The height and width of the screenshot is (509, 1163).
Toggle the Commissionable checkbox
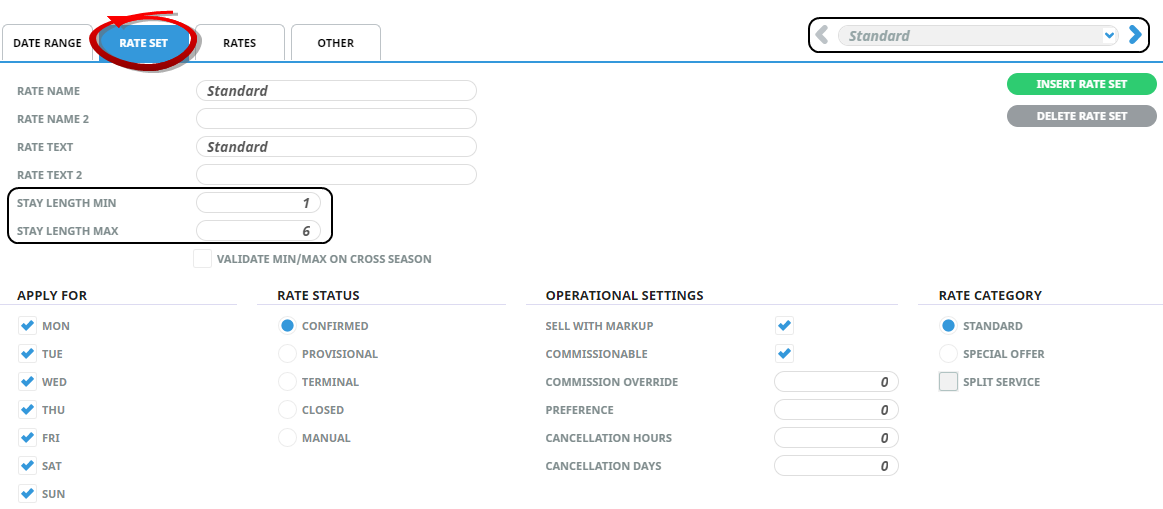coord(785,354)
